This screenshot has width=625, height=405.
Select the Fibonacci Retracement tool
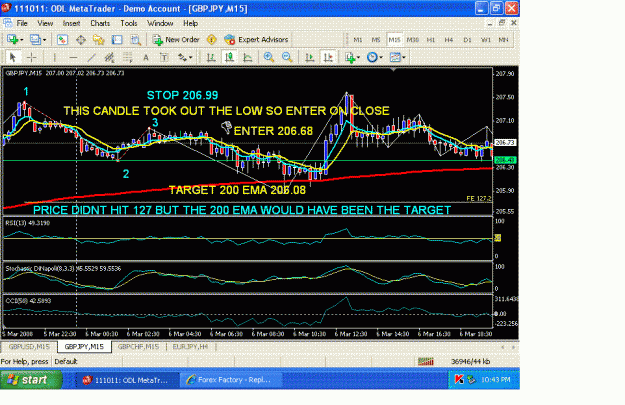pos(128,57)
